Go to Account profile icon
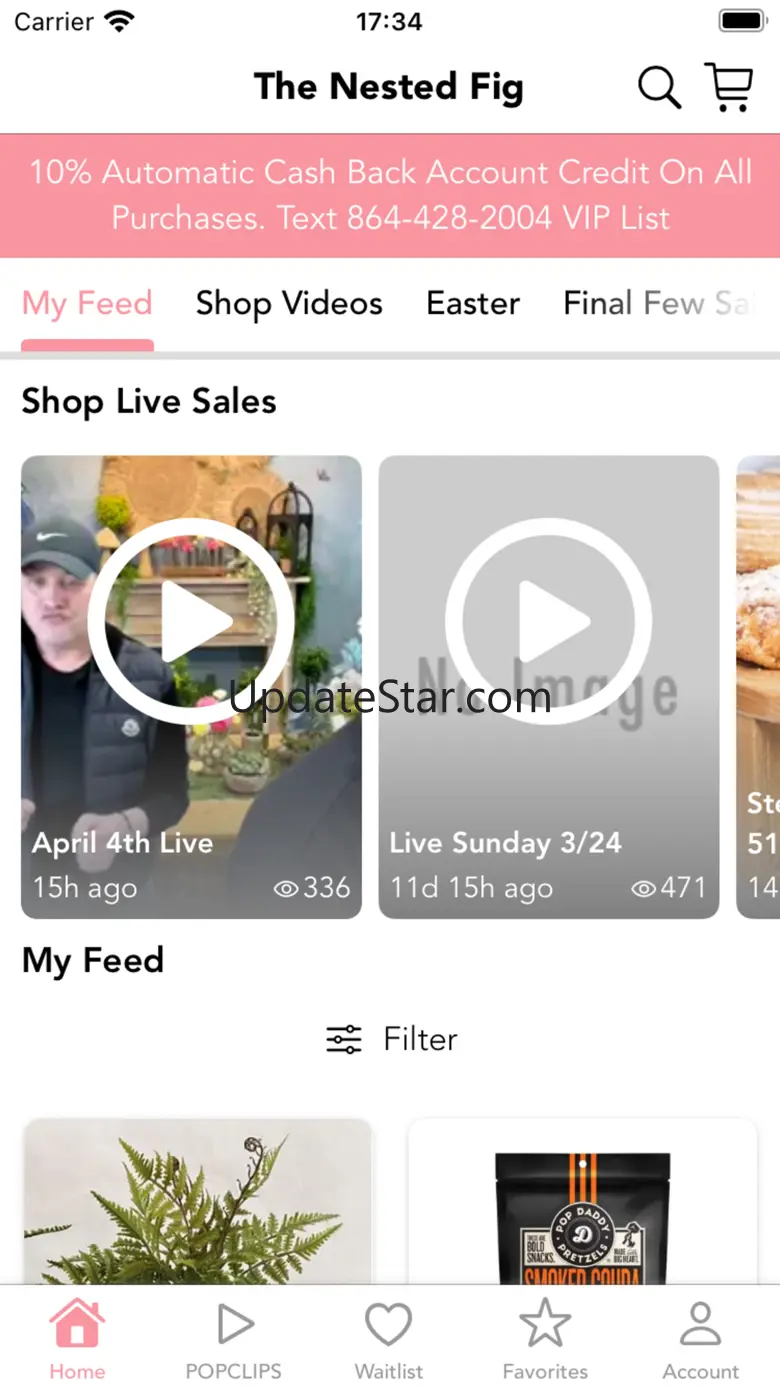The image size is (780, 1387). (x=700, y=1326)
